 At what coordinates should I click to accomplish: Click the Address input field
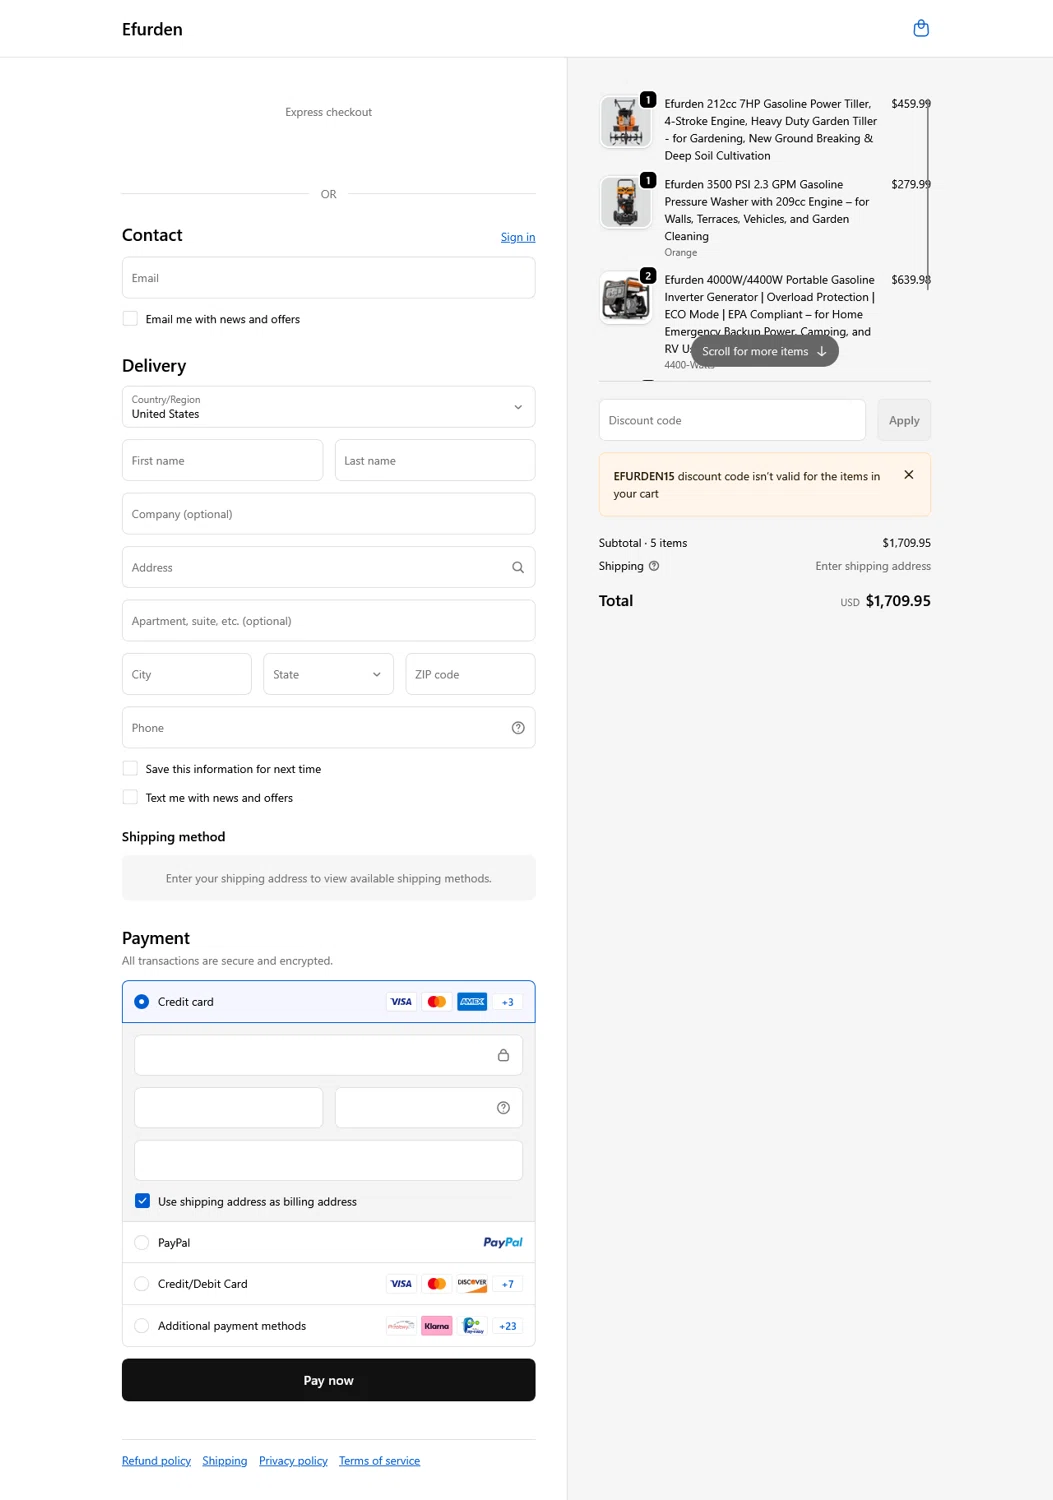[x=328, y=567]
